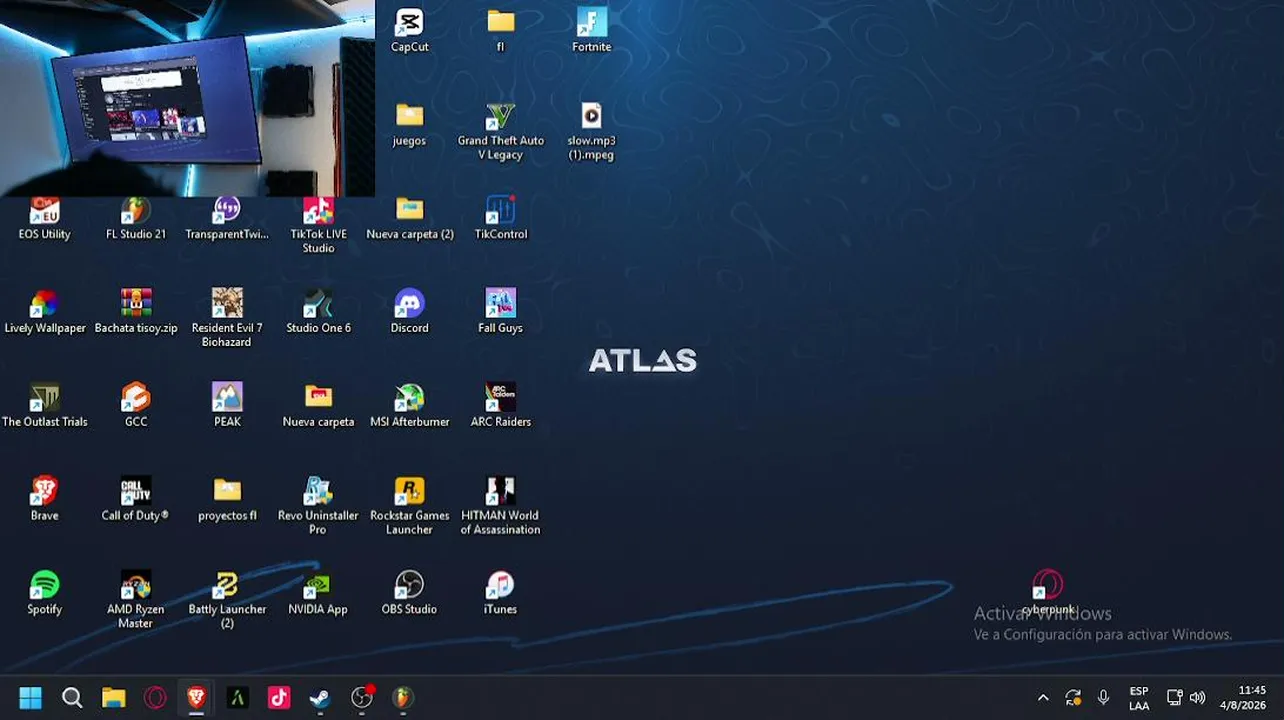
Task: Select the Rockstar Games Launcher shortcut
Action: [x=409, y=507]
